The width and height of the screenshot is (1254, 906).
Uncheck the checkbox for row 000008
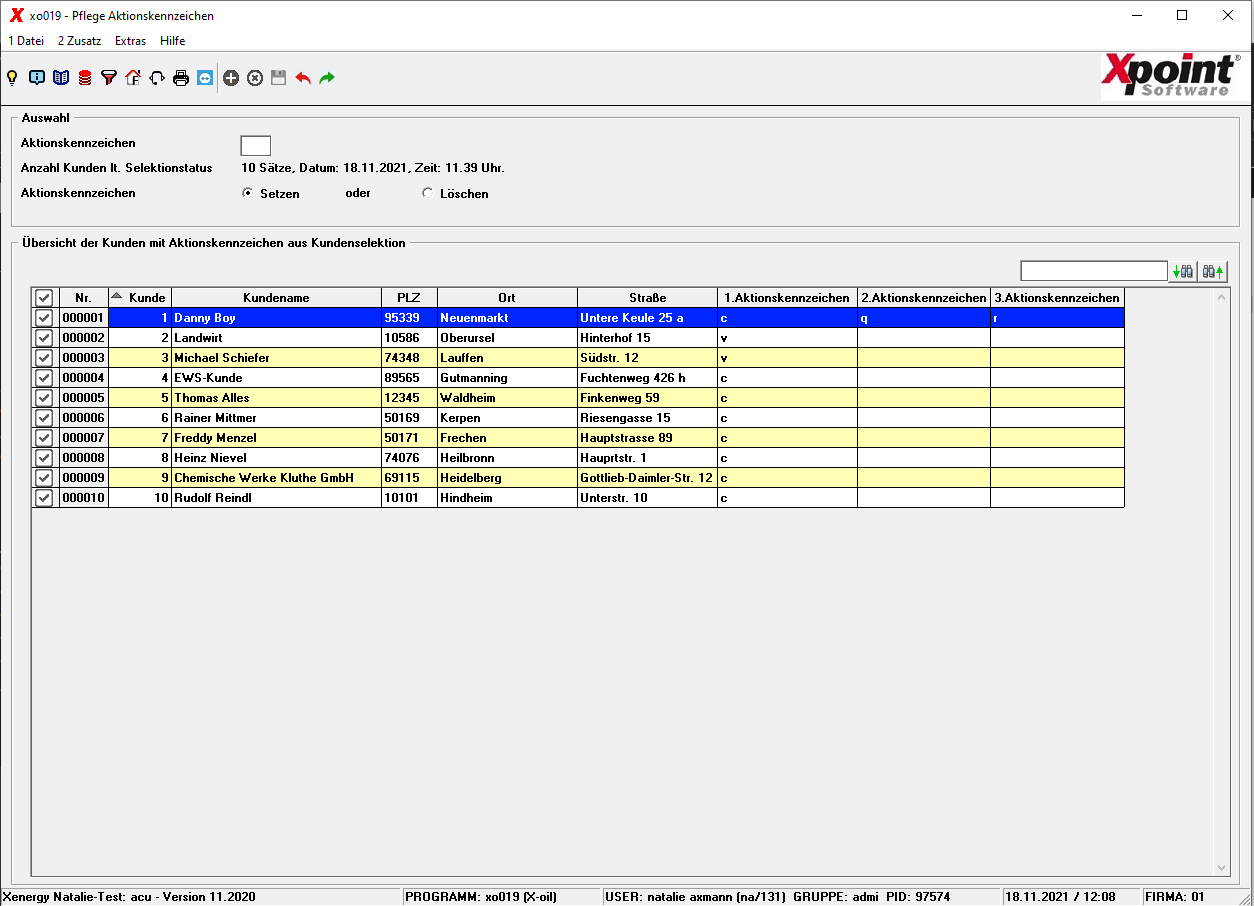coord(44,458)
